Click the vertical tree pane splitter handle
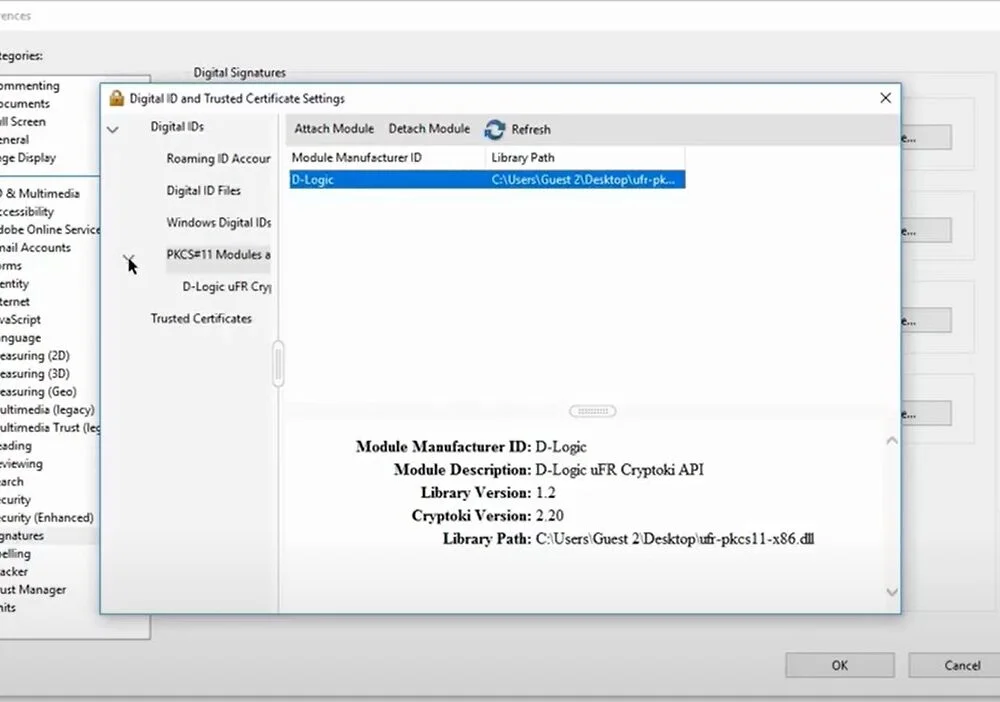The height and width of the screenshot is (702, 1000). (278, 363)
